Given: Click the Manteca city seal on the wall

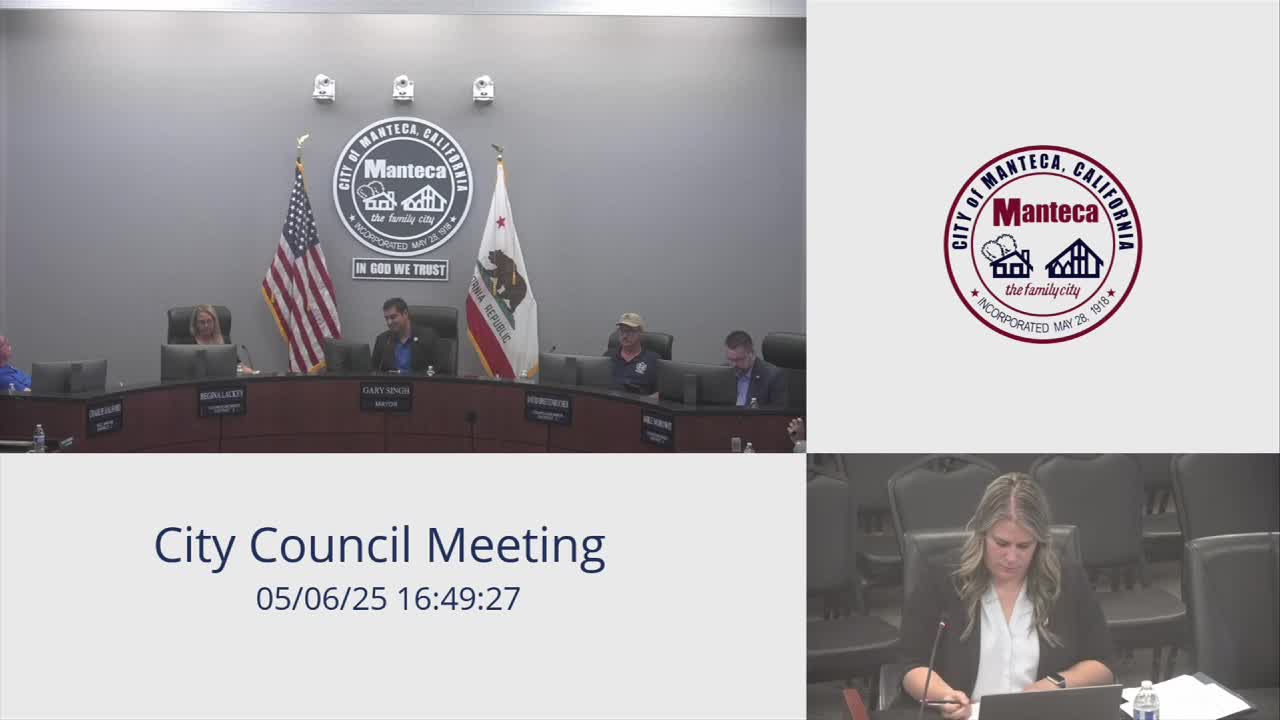Looking at the screenshot, I should (402, 186).
